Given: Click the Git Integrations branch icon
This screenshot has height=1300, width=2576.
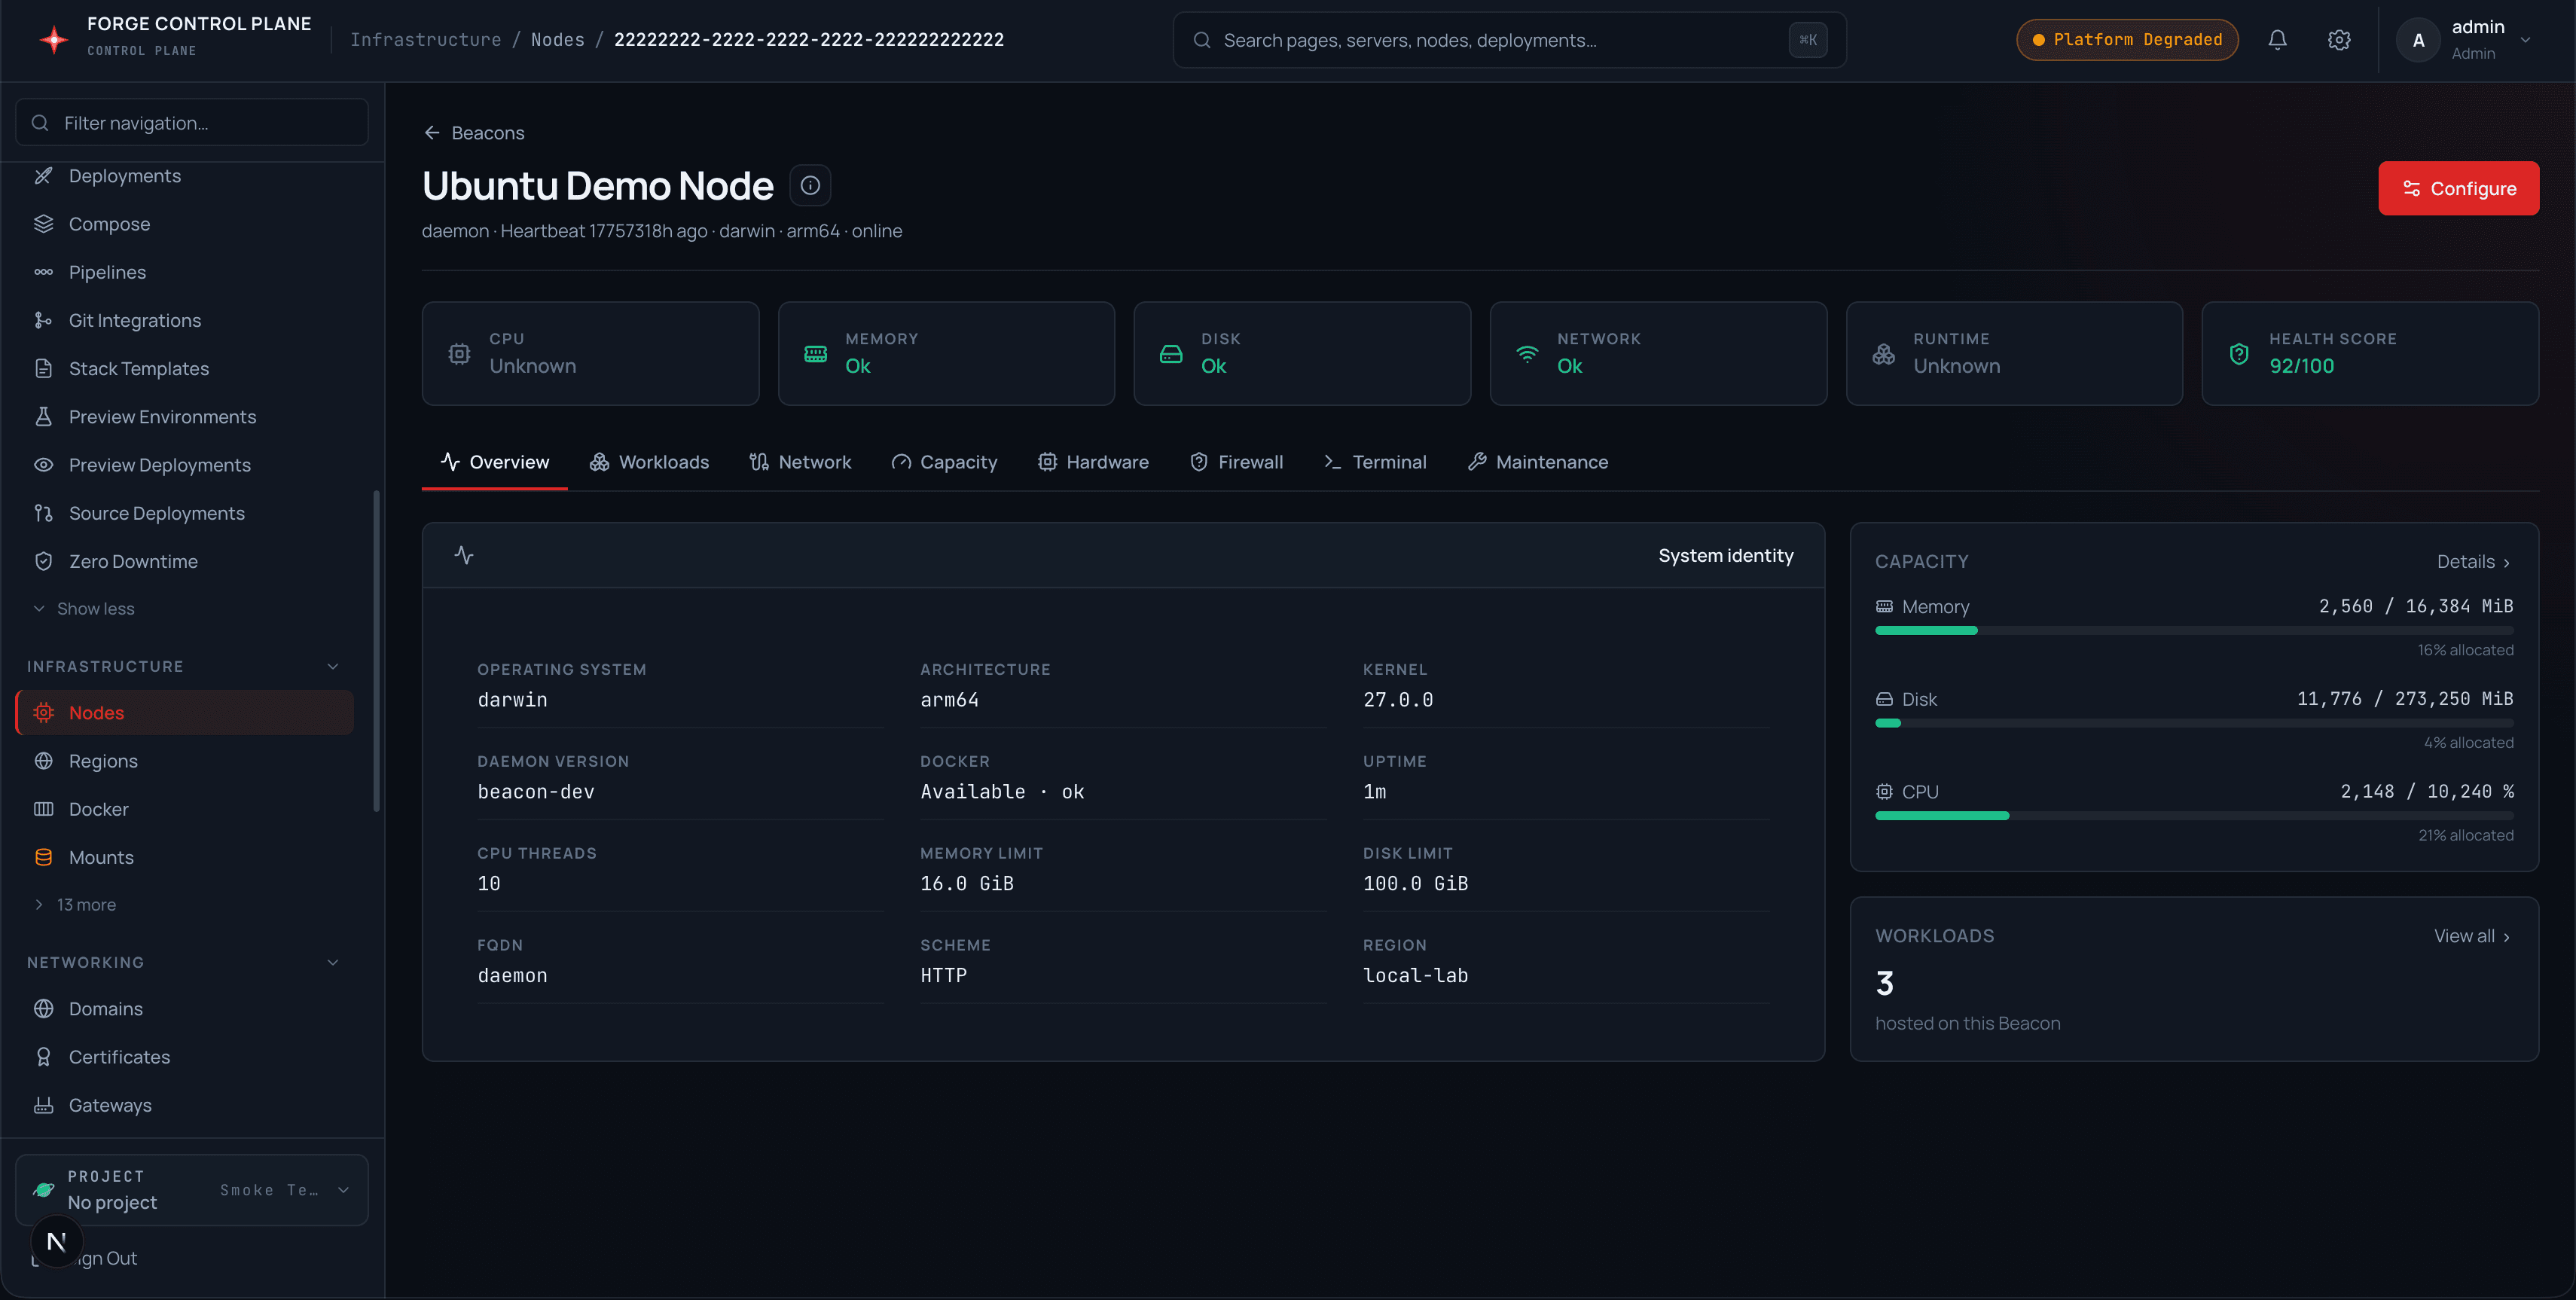Looking at the screenshot, I should (x=43, y=320).
